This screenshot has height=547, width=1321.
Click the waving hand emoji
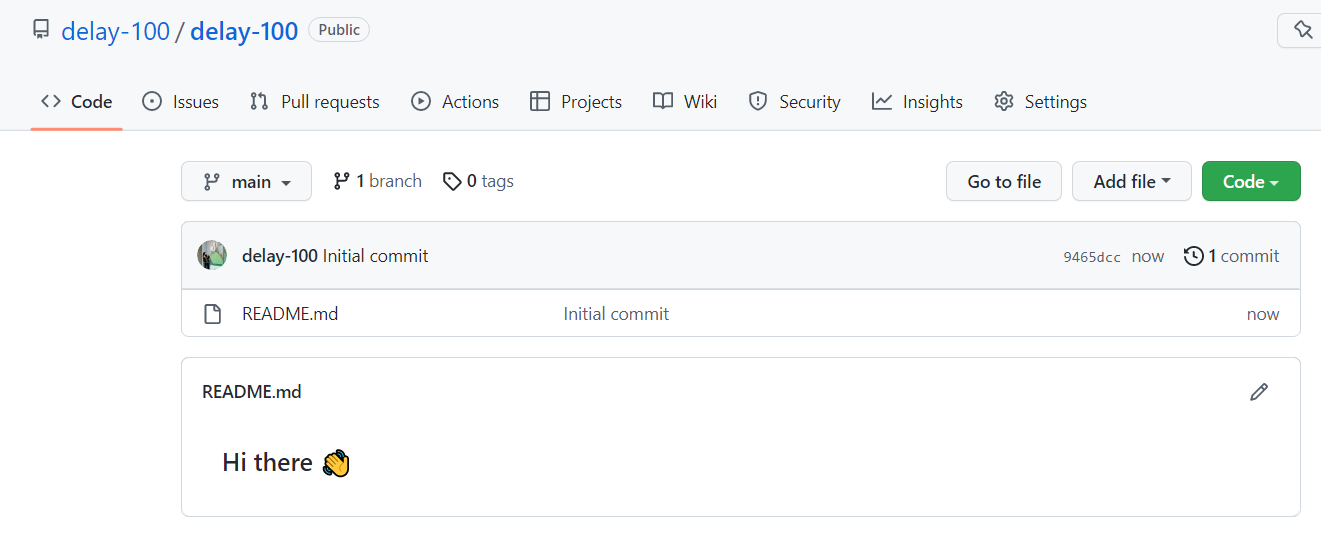(336, 463)
